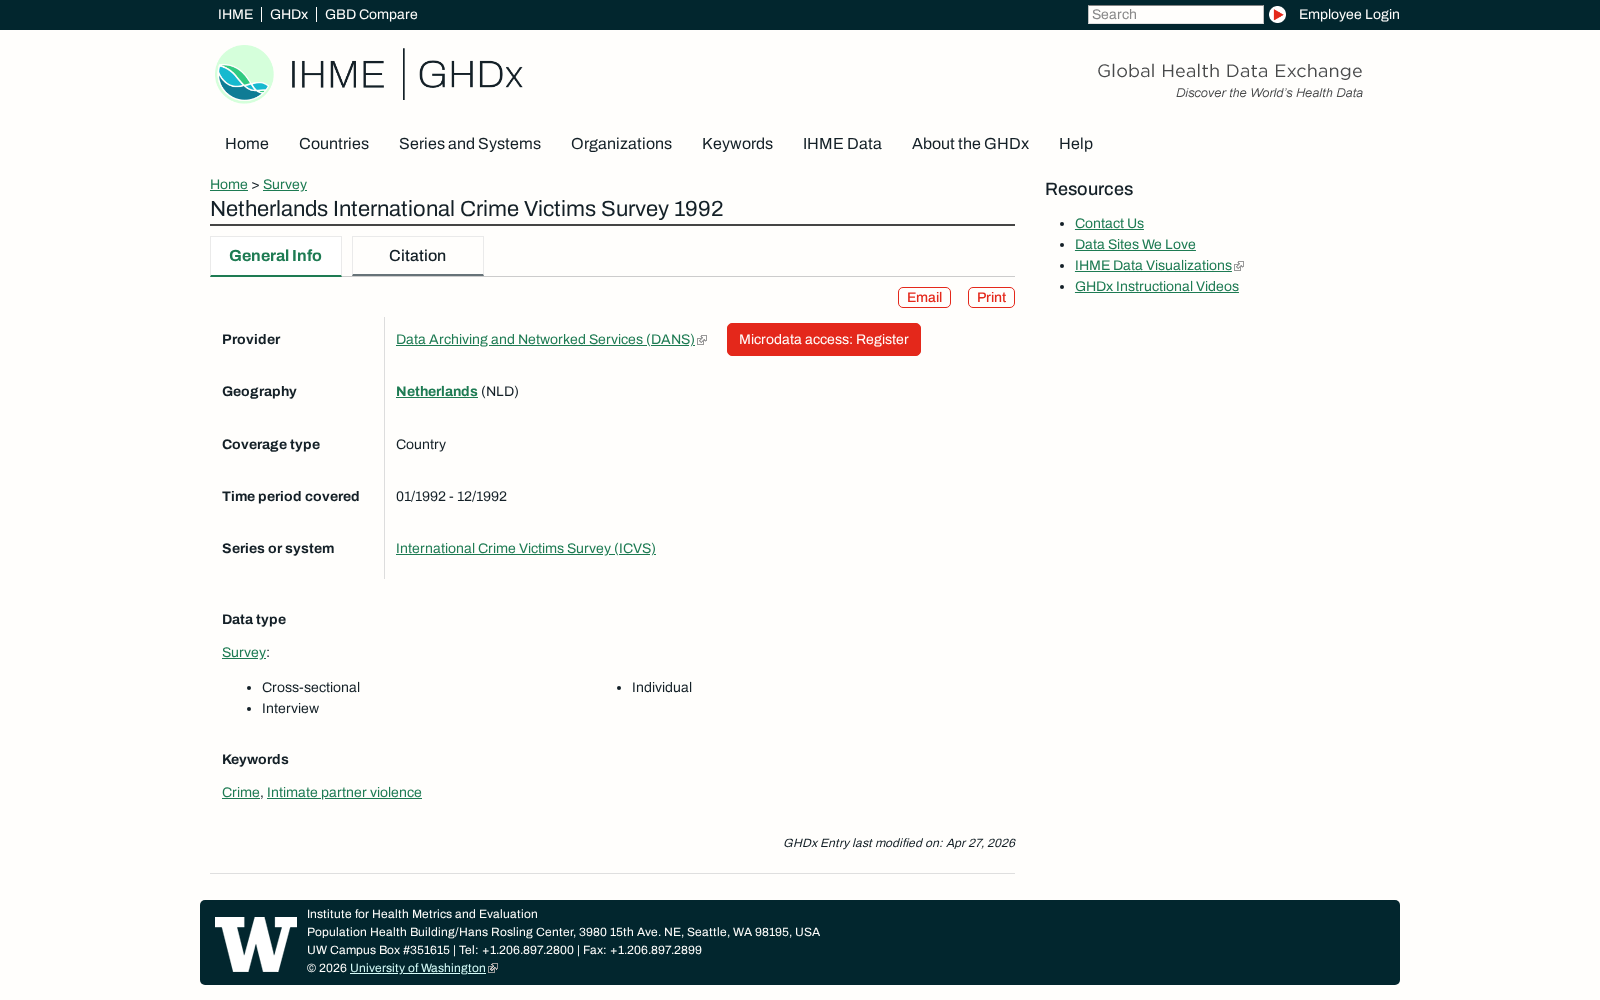This screenshot has height=1000, width=1600.
Task: Click Microdata access: Register button
Action: tap(824, 339)
